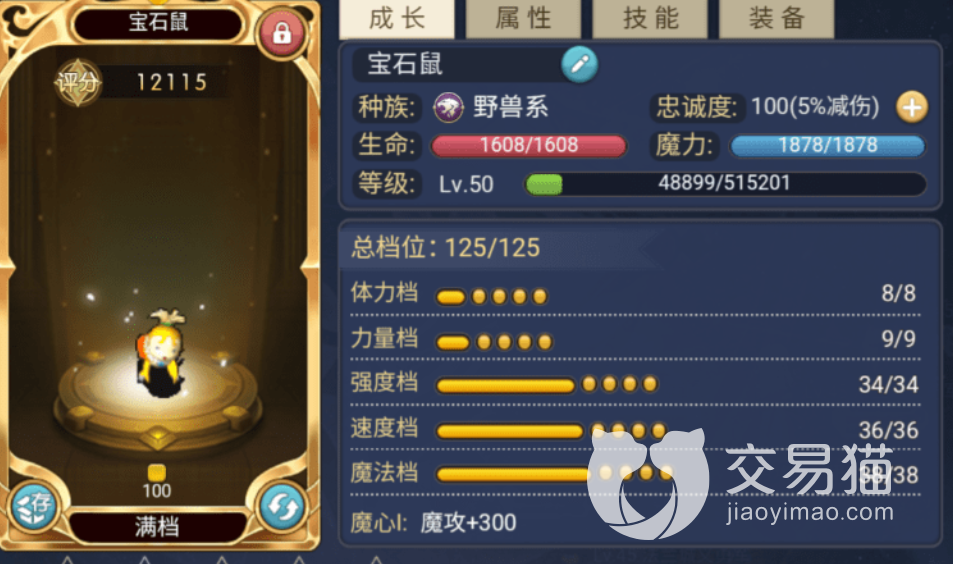Click the blue 魔力 mana bar
Viewport: 953px width, 564px height.
click(827, 145)
